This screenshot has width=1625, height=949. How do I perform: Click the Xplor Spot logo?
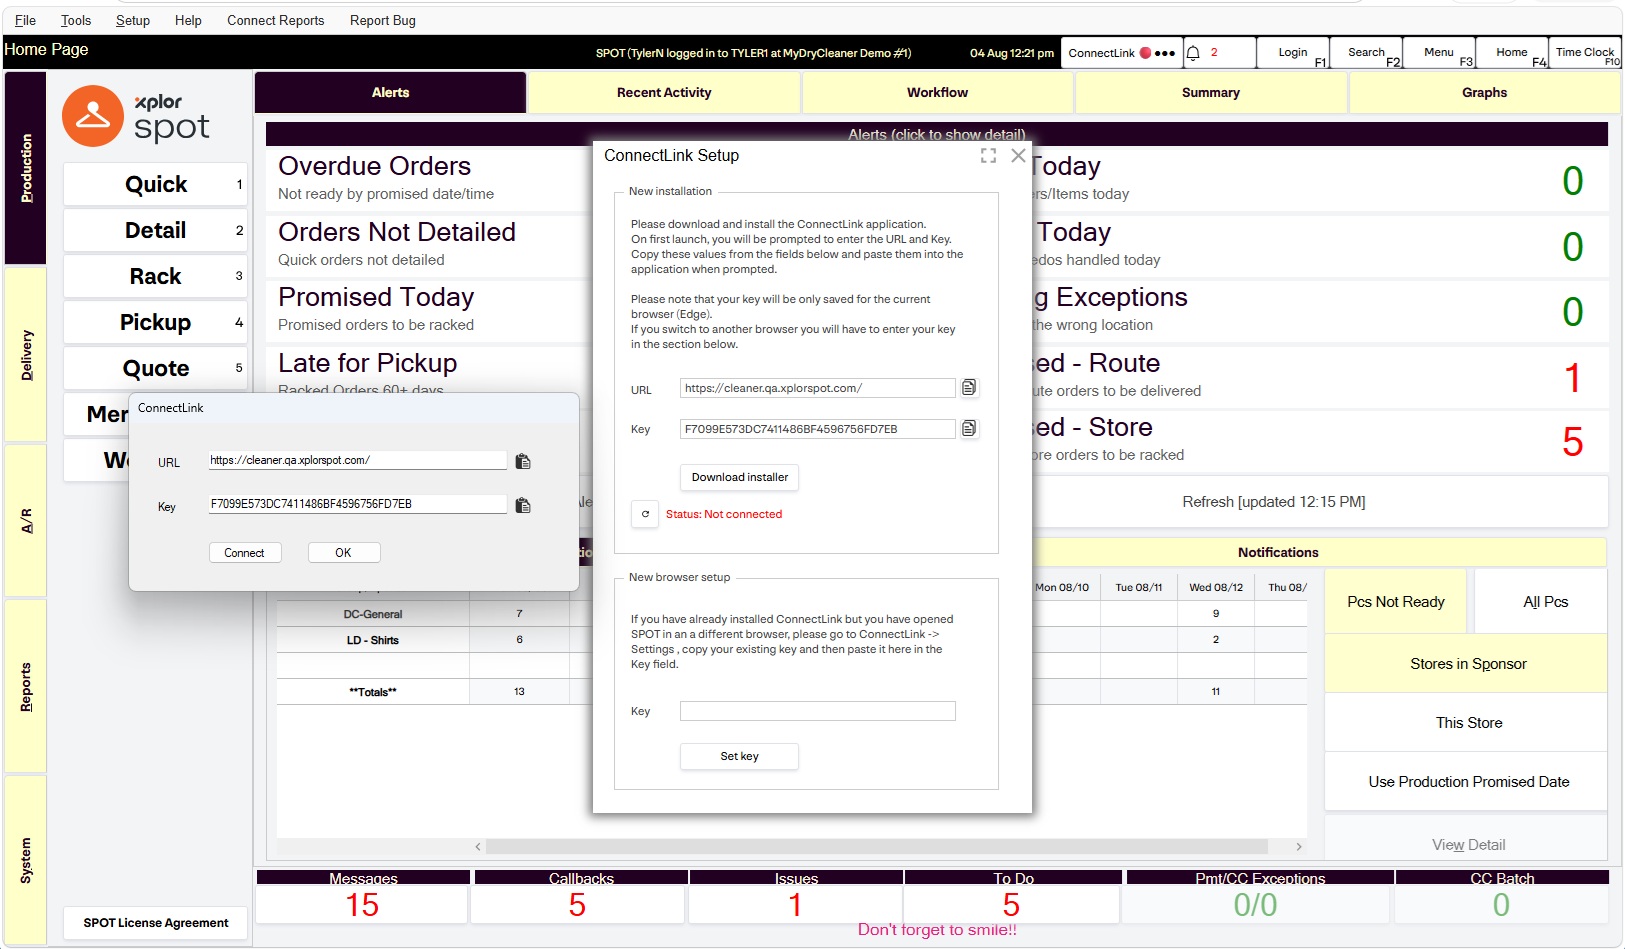tap(136, 116)
